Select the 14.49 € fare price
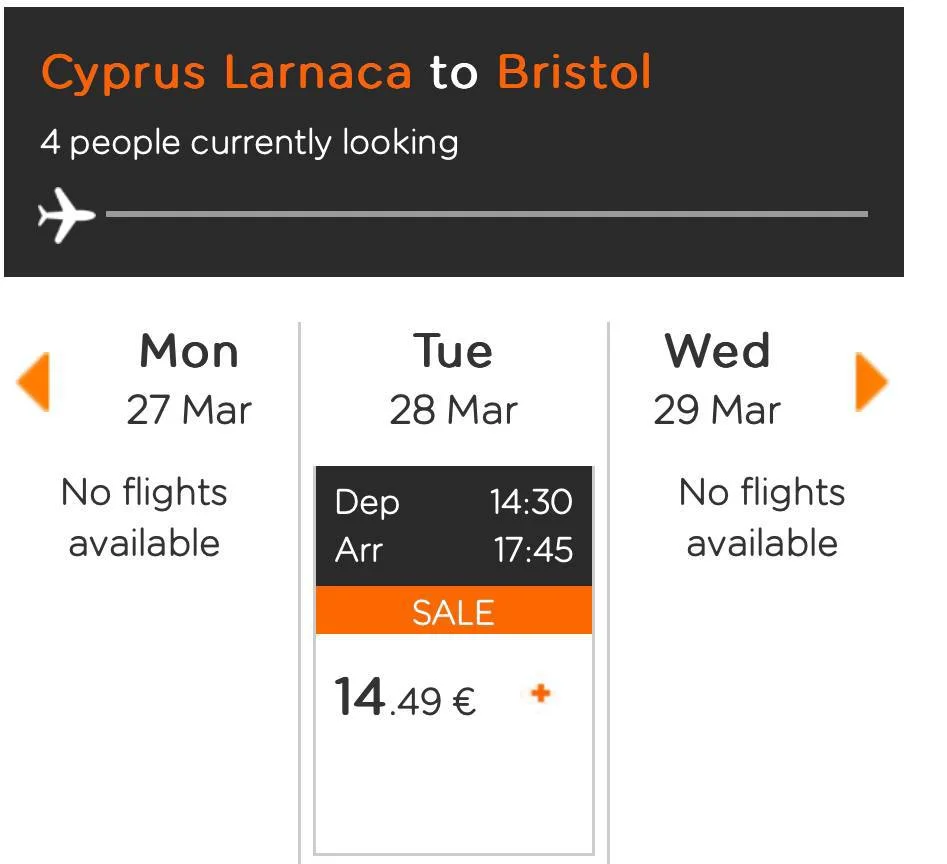The image size is (947, 864). pos(405,698)
